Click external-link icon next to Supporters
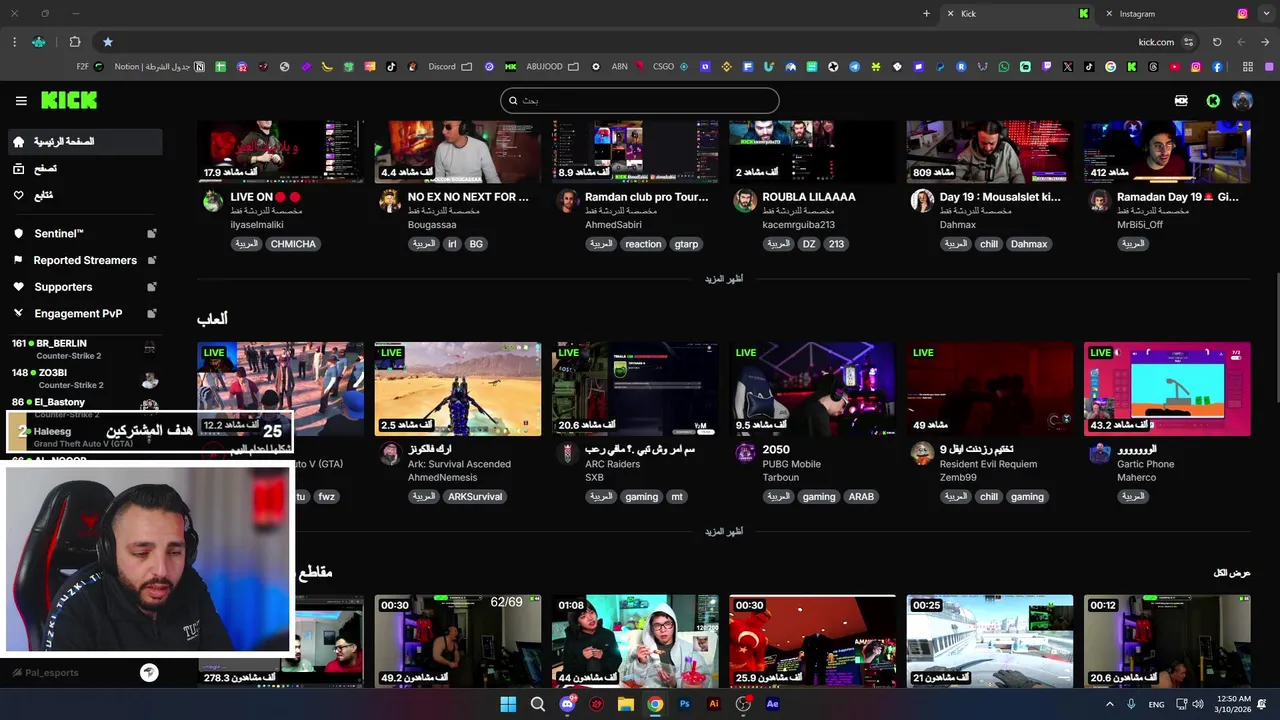This screenshot has height=720, width=1280. [x=152, y=287]
